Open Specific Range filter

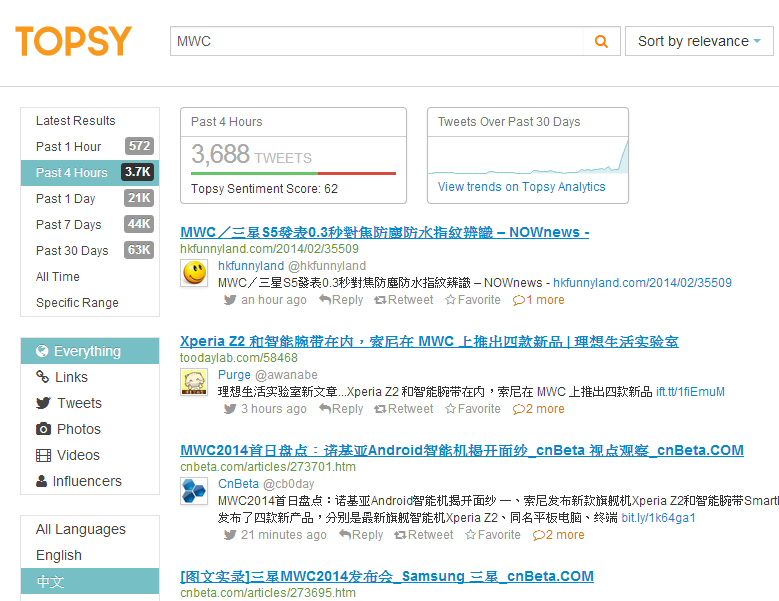tap(90, 302)
